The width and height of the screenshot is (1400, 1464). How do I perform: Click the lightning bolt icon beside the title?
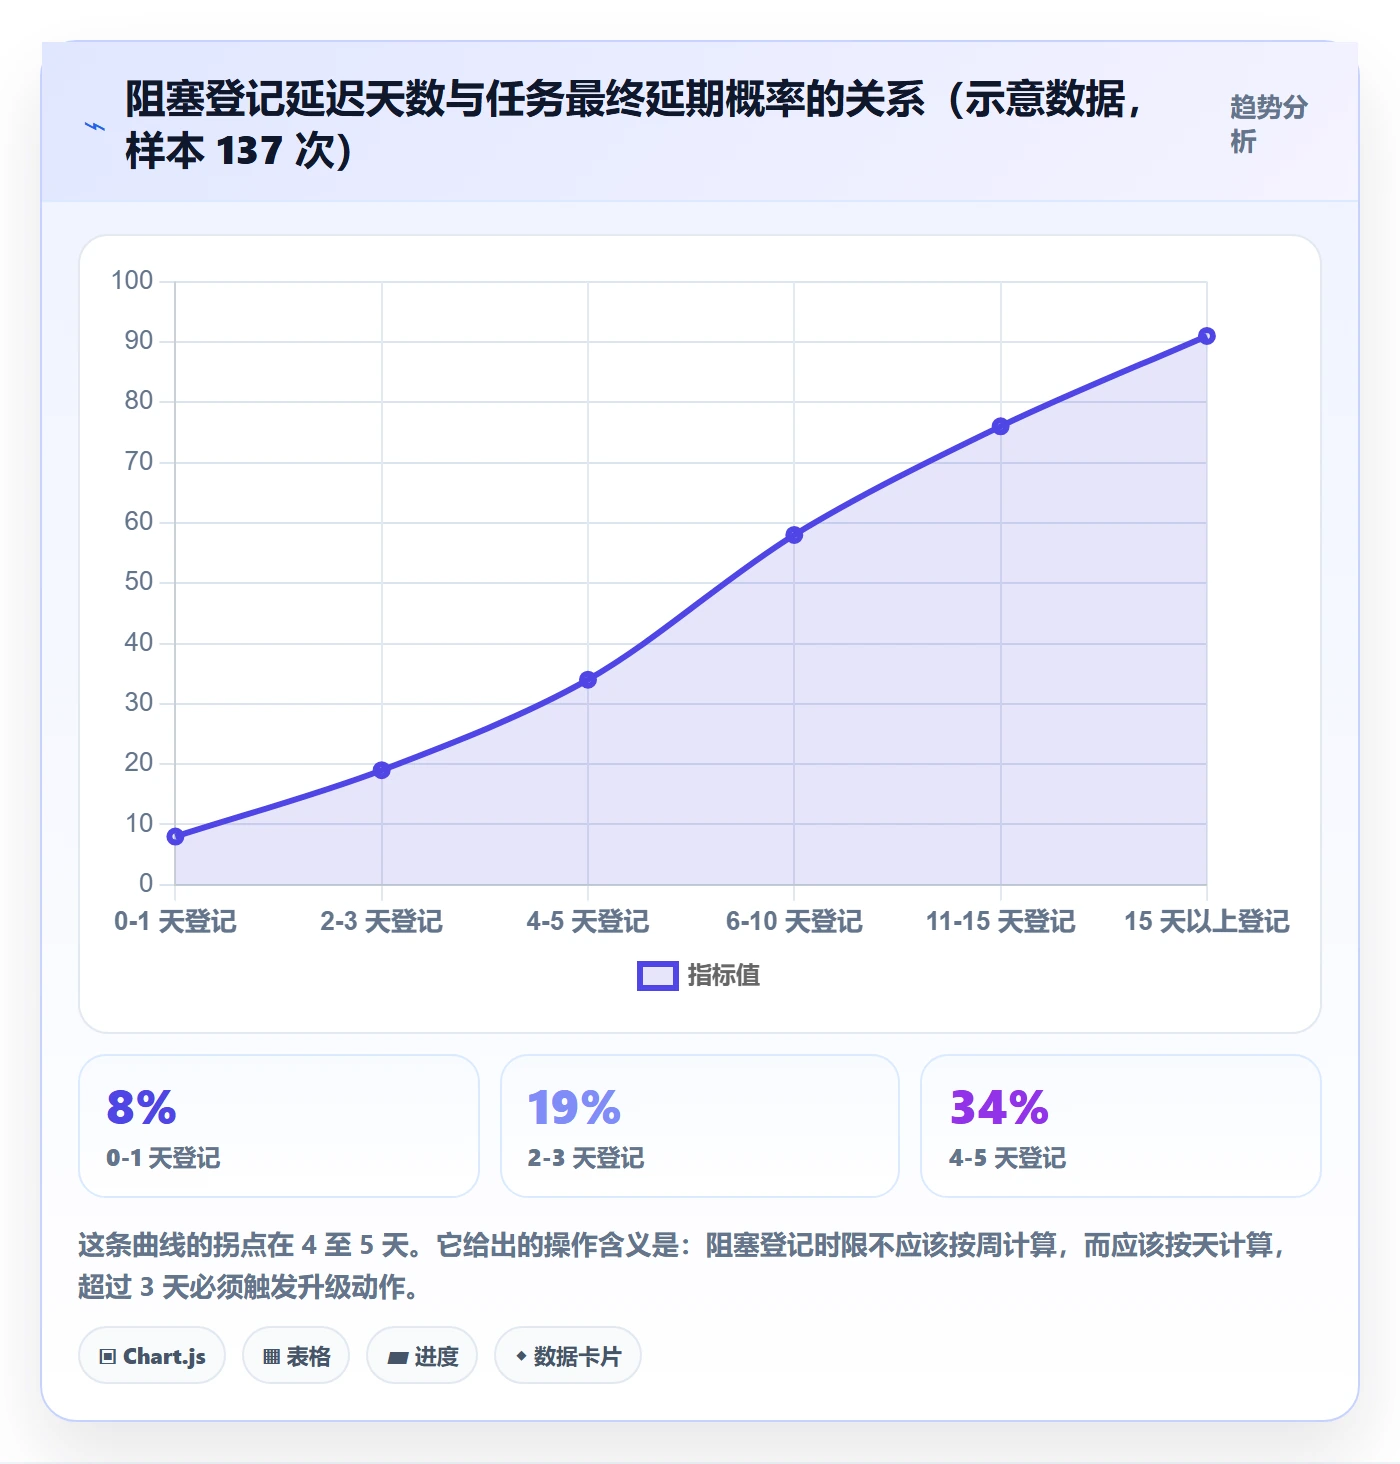pos(95,126)
